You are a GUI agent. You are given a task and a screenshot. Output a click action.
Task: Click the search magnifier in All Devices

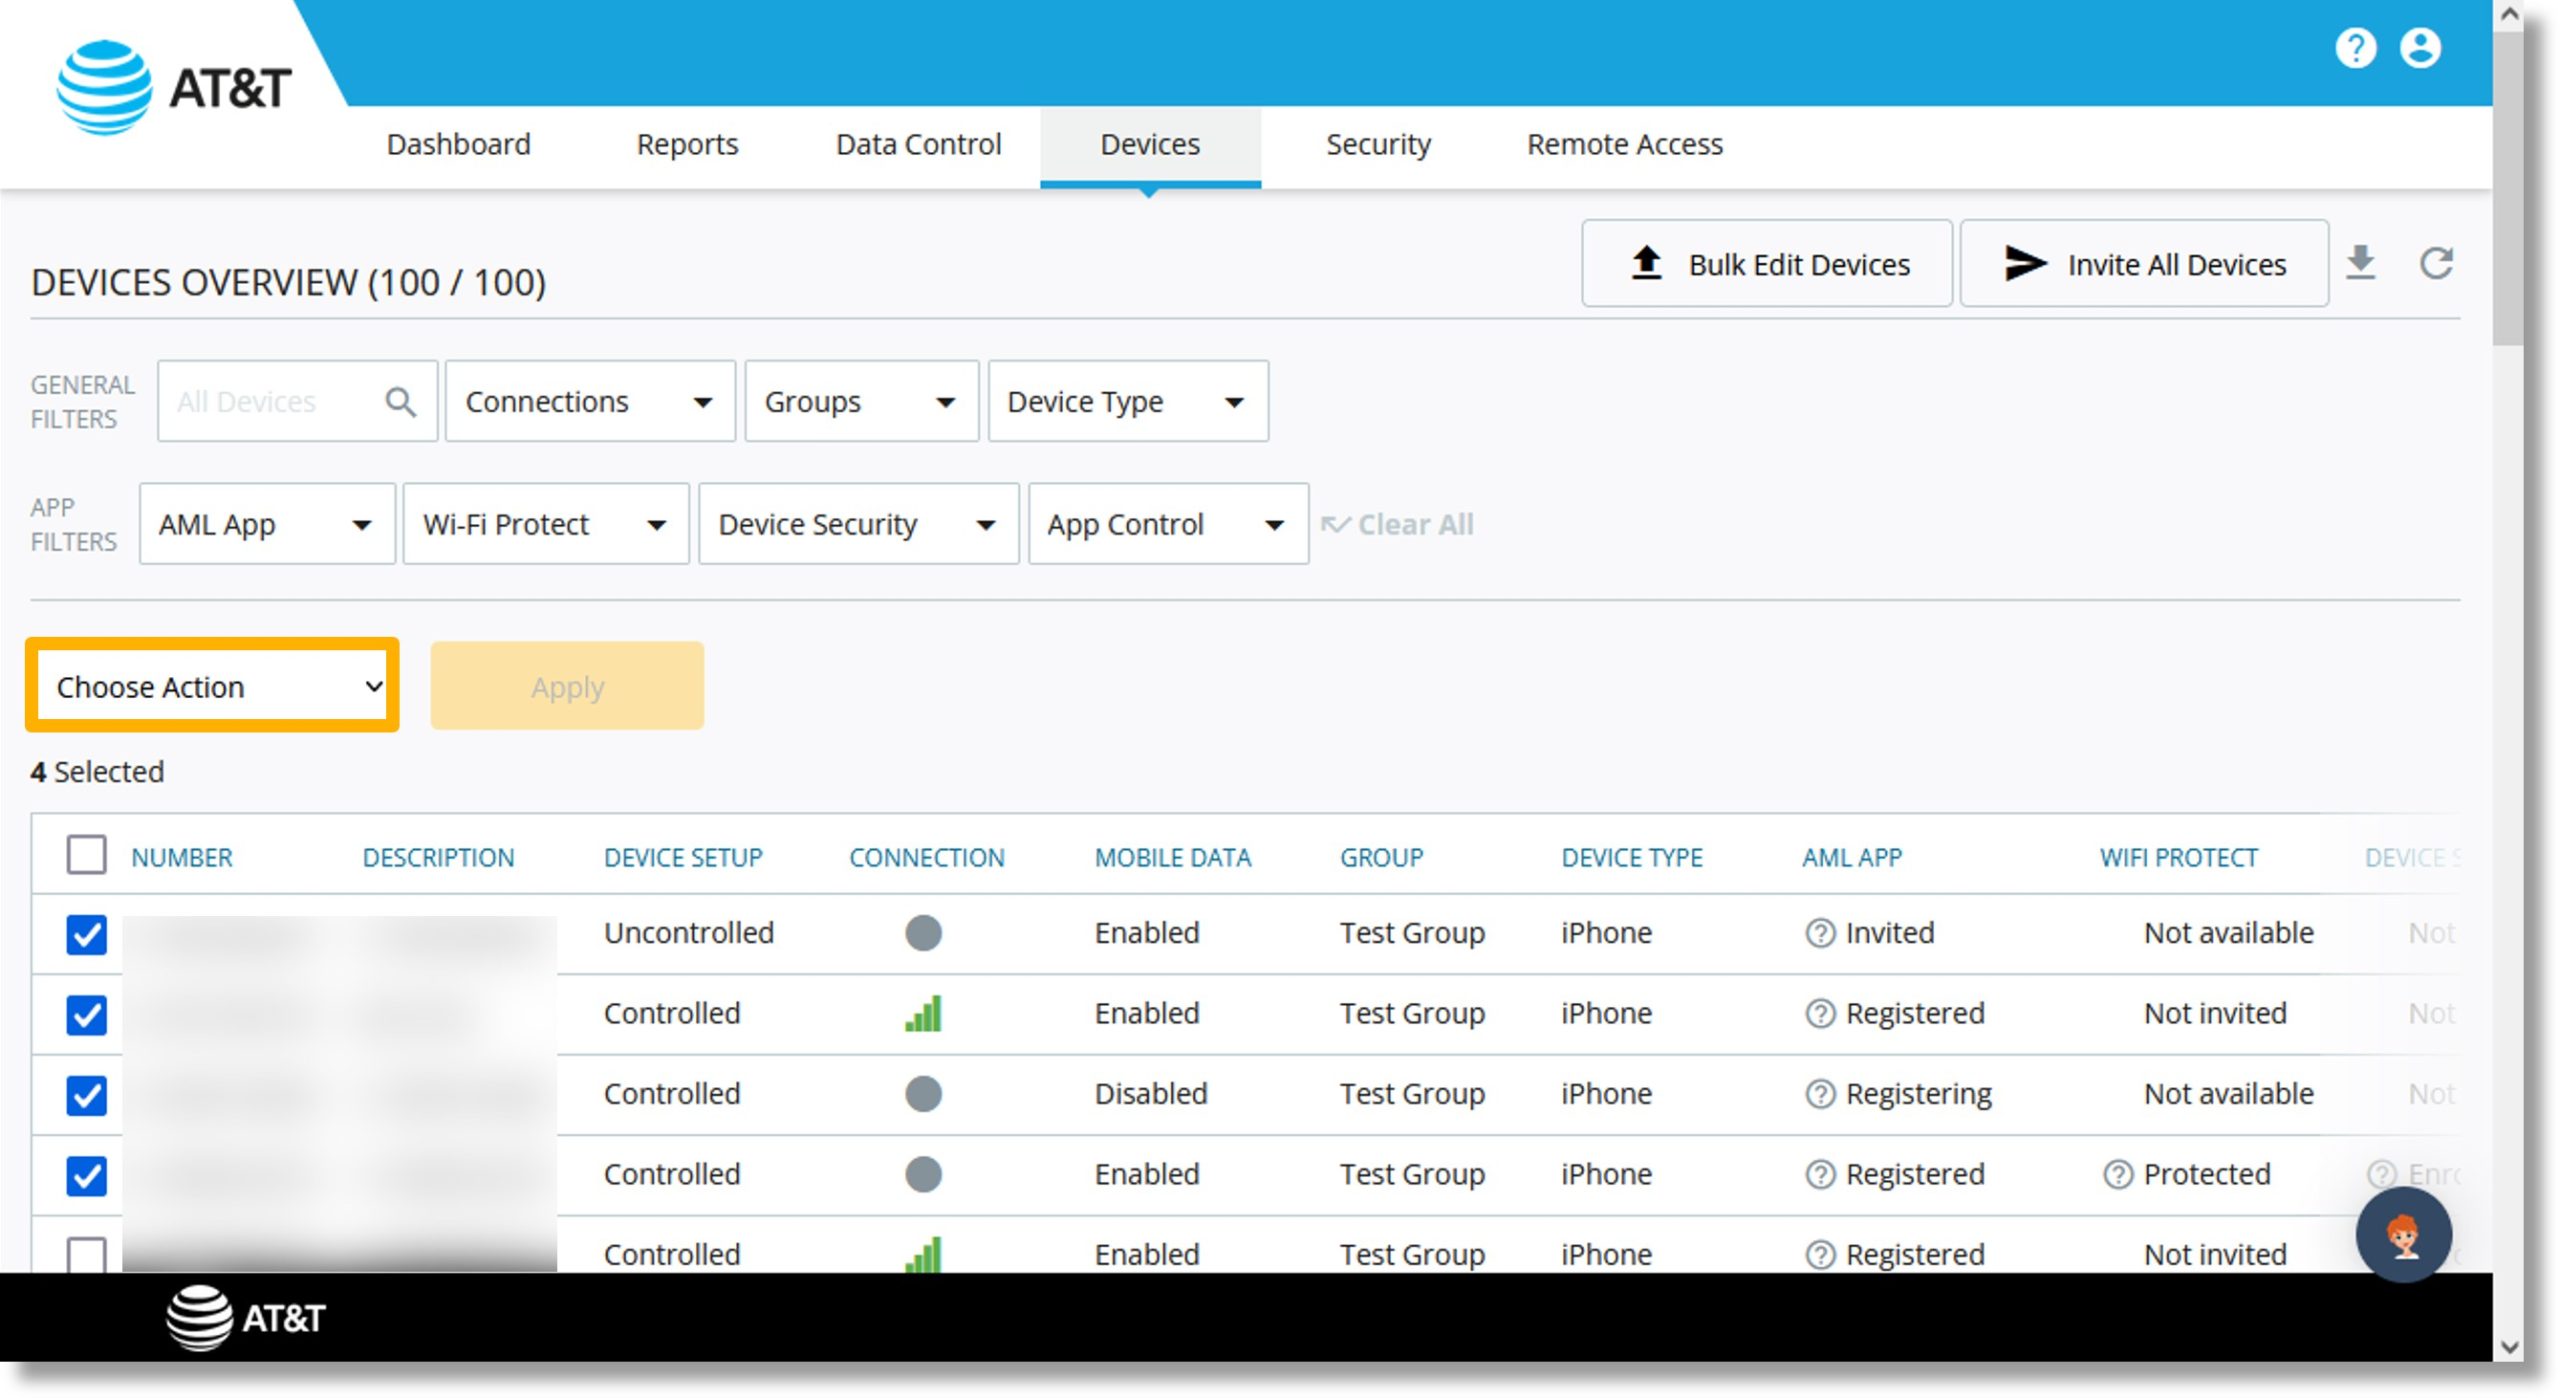coord(400,401)
